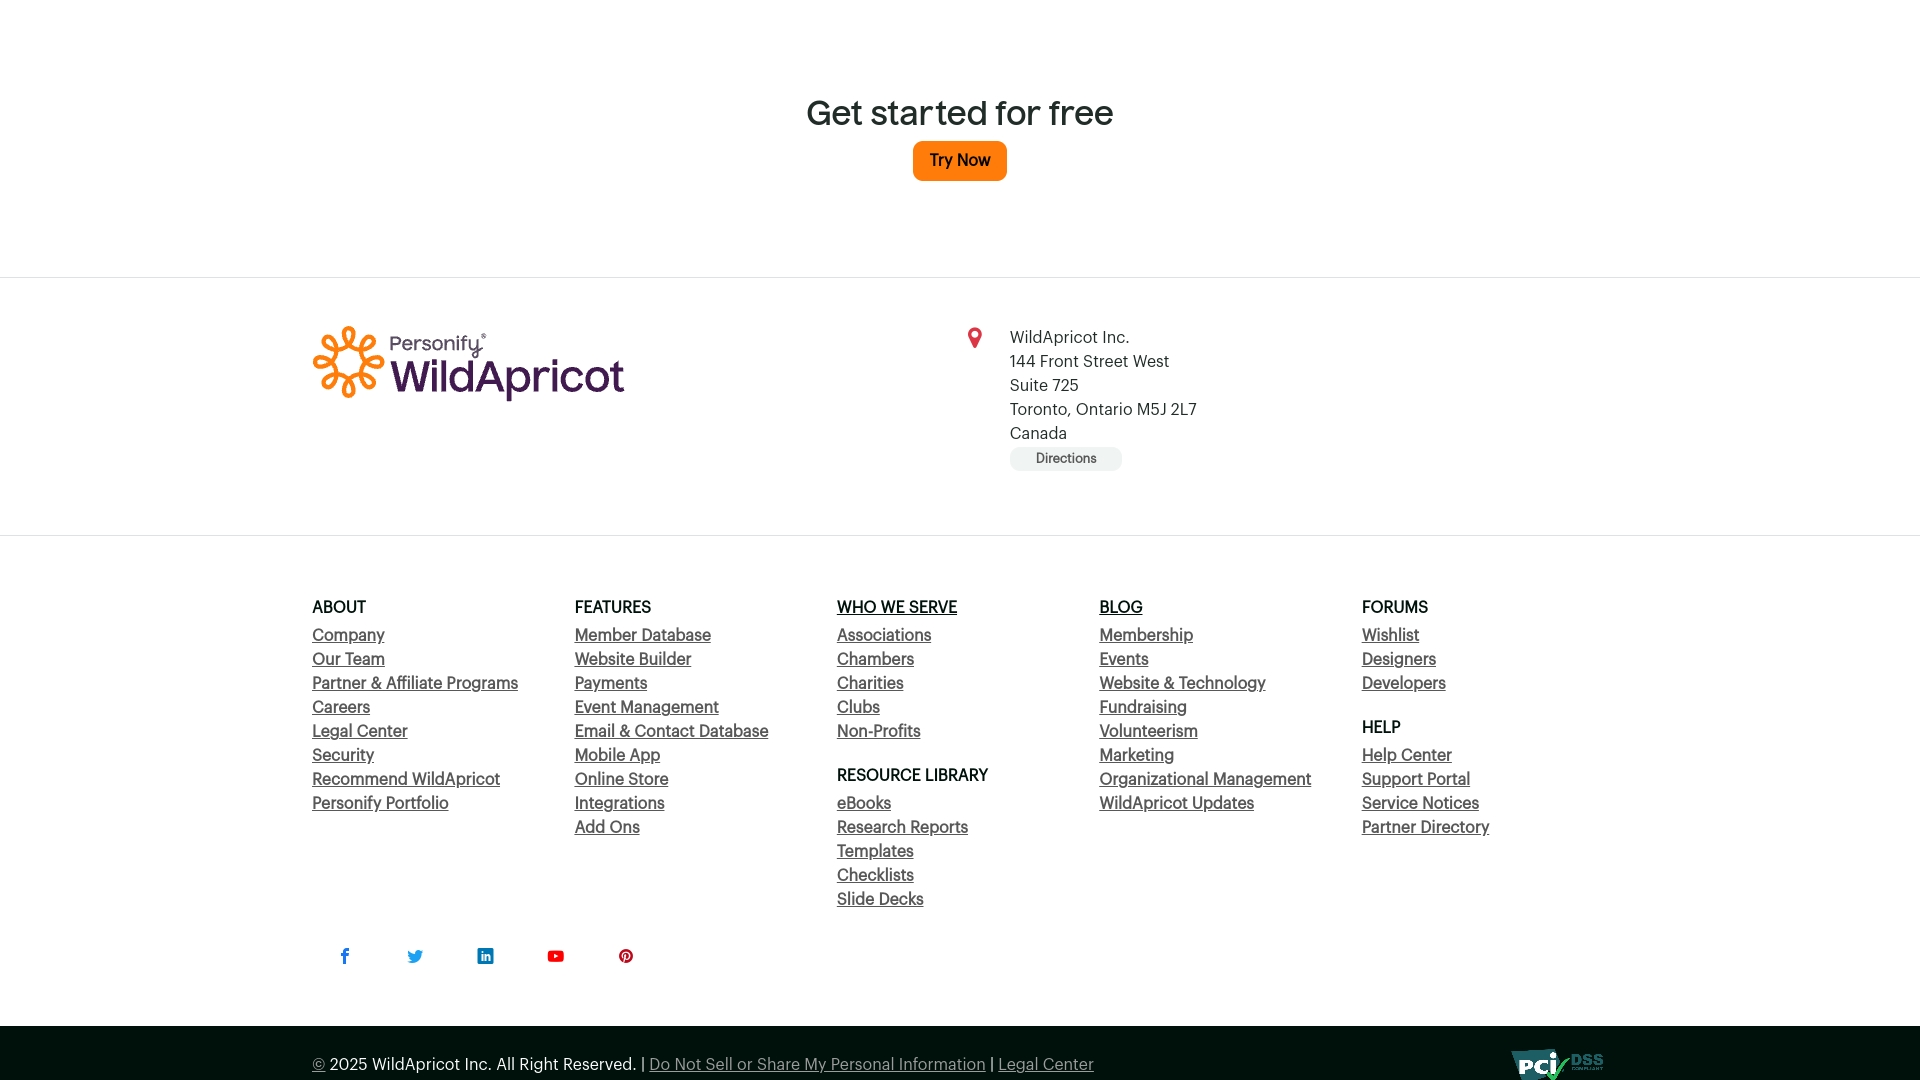Click the WildApricot logo
Image resolution: width=1920 pixels, height=1080 pixels.
coord(468,363)
